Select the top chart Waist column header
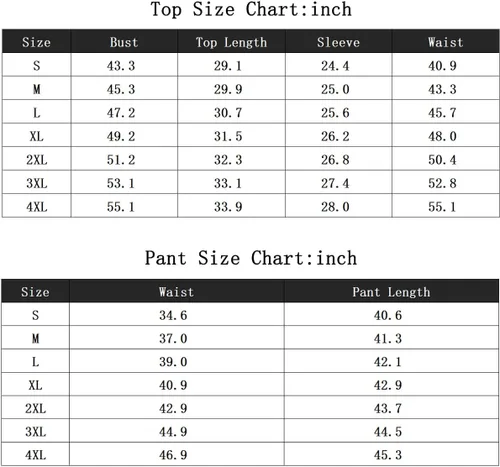Screen dimensions: 500x467 coord(446,42)
